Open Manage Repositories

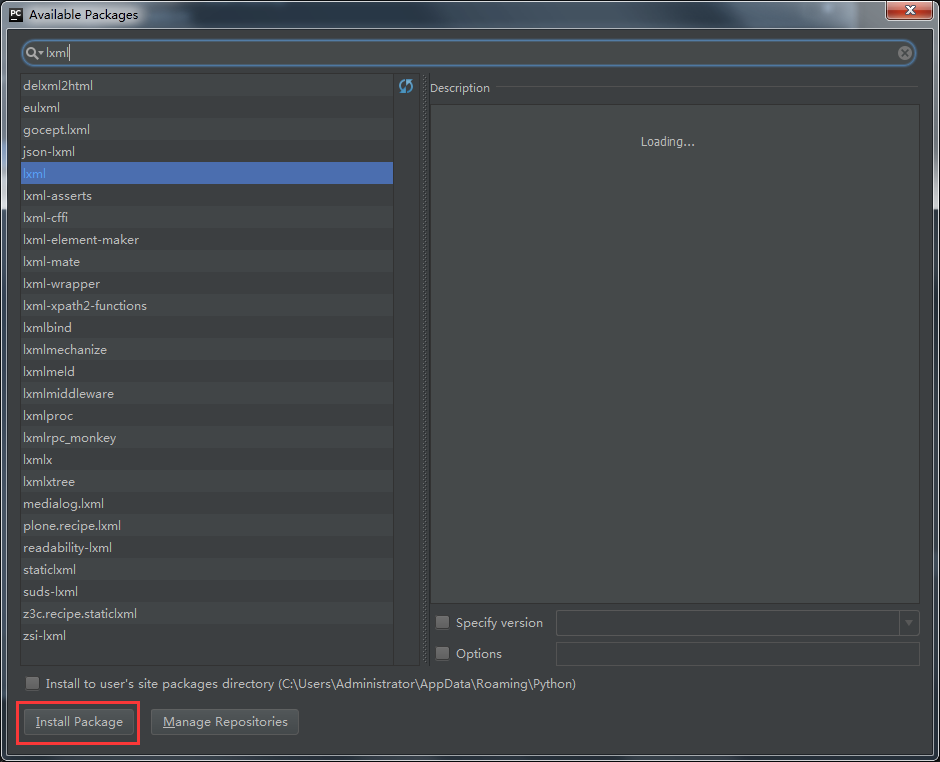225,722
